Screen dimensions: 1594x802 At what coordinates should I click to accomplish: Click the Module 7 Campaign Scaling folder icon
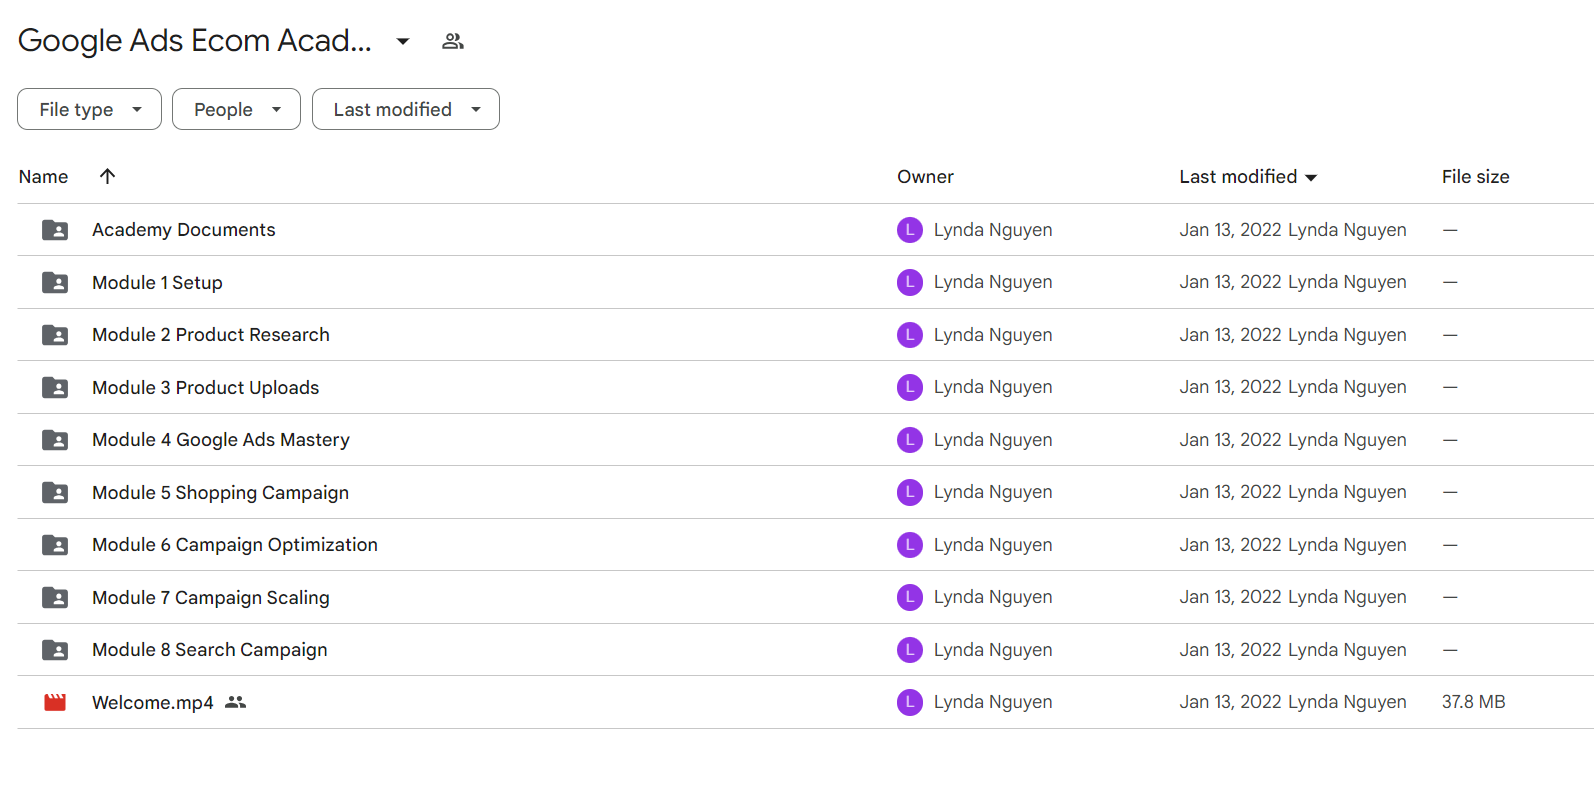coord(55,598)
